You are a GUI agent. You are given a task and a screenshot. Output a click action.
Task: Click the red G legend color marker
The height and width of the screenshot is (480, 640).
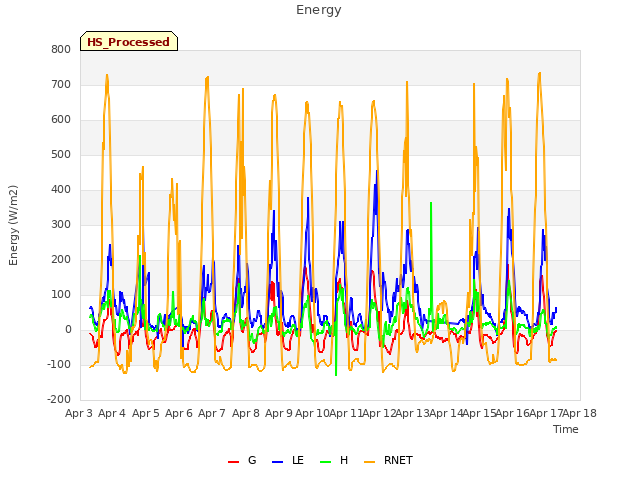[x=233, y=462]
